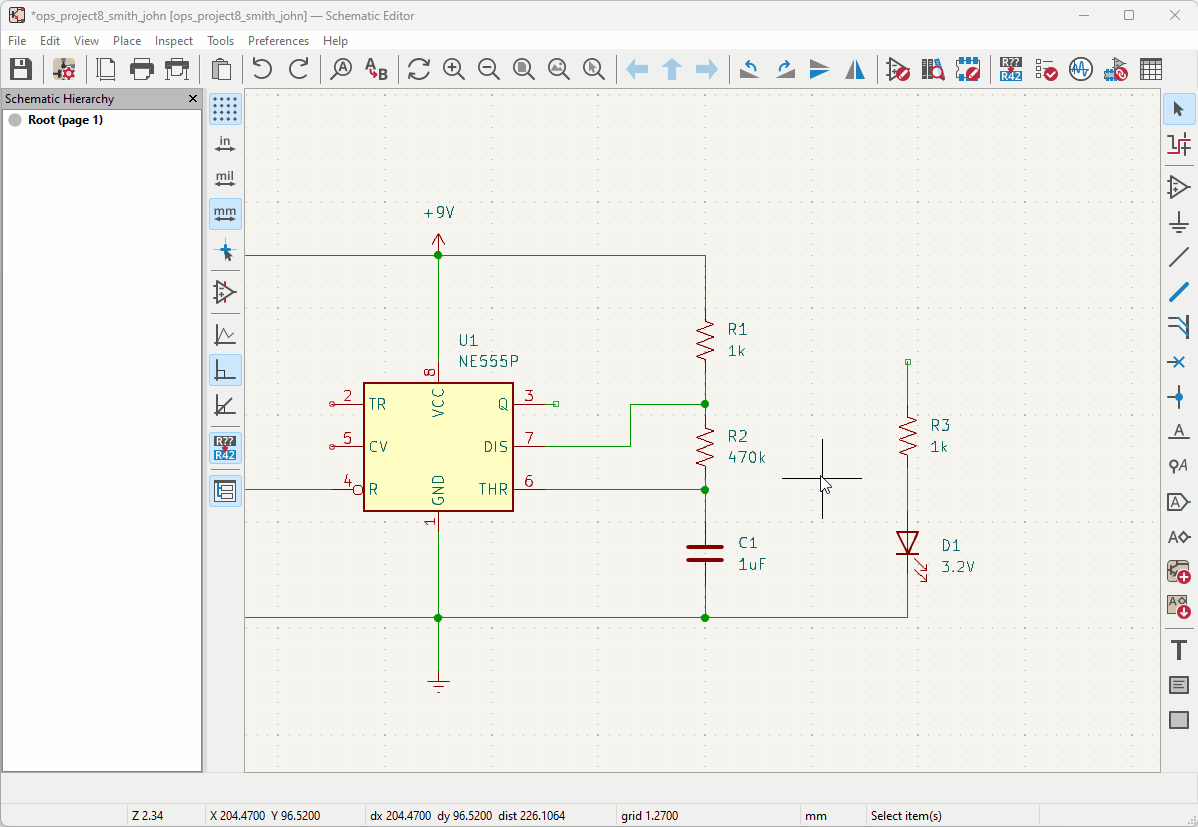Toggle the hidden pins display
This screenshot has width=1198, height=827.
click(x=225, y=292)
